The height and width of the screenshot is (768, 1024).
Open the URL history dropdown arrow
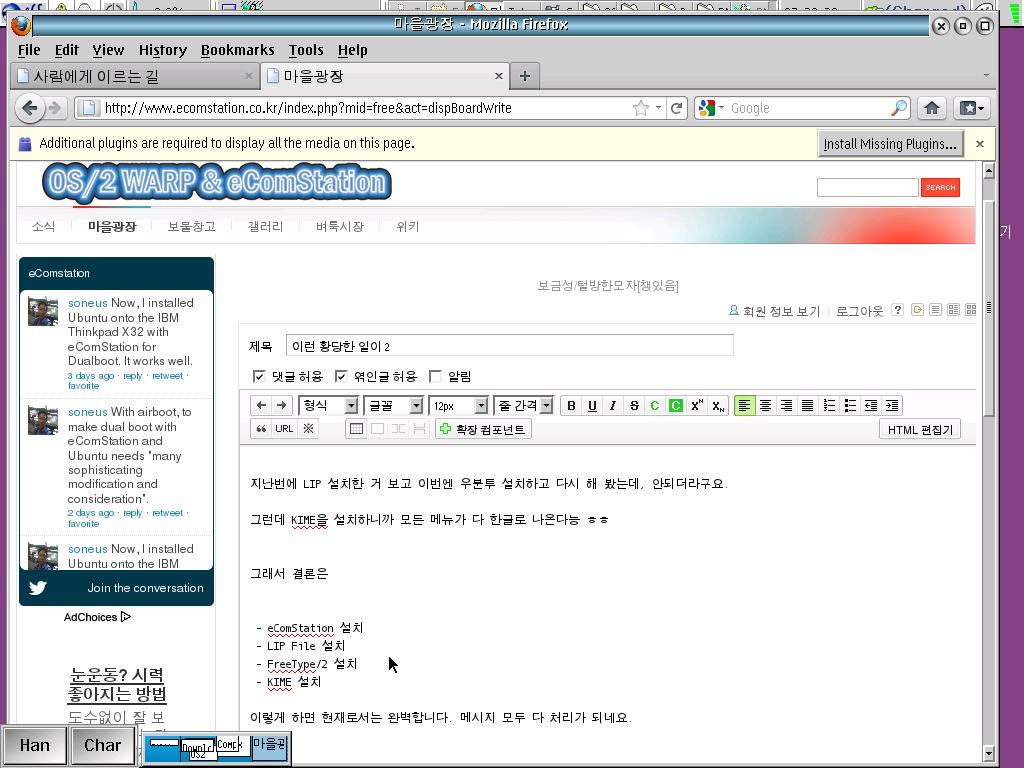658,108
